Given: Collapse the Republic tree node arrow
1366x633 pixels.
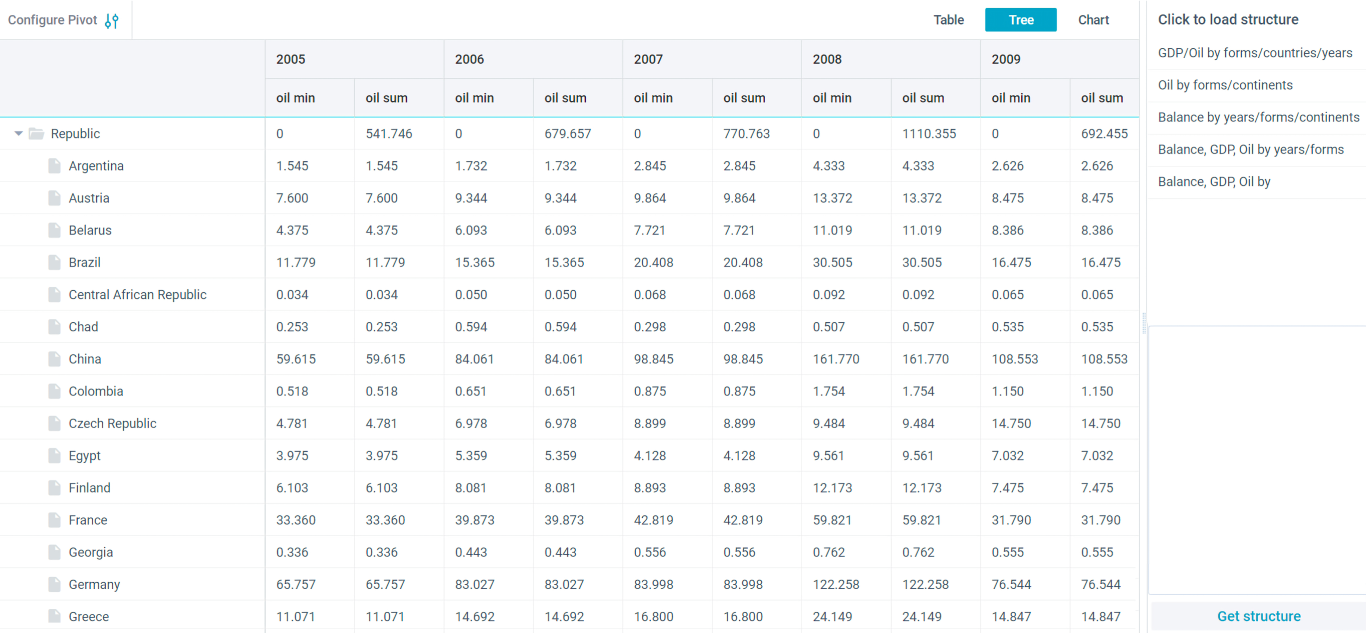Looking at the screenshot, I should point(19,134).
